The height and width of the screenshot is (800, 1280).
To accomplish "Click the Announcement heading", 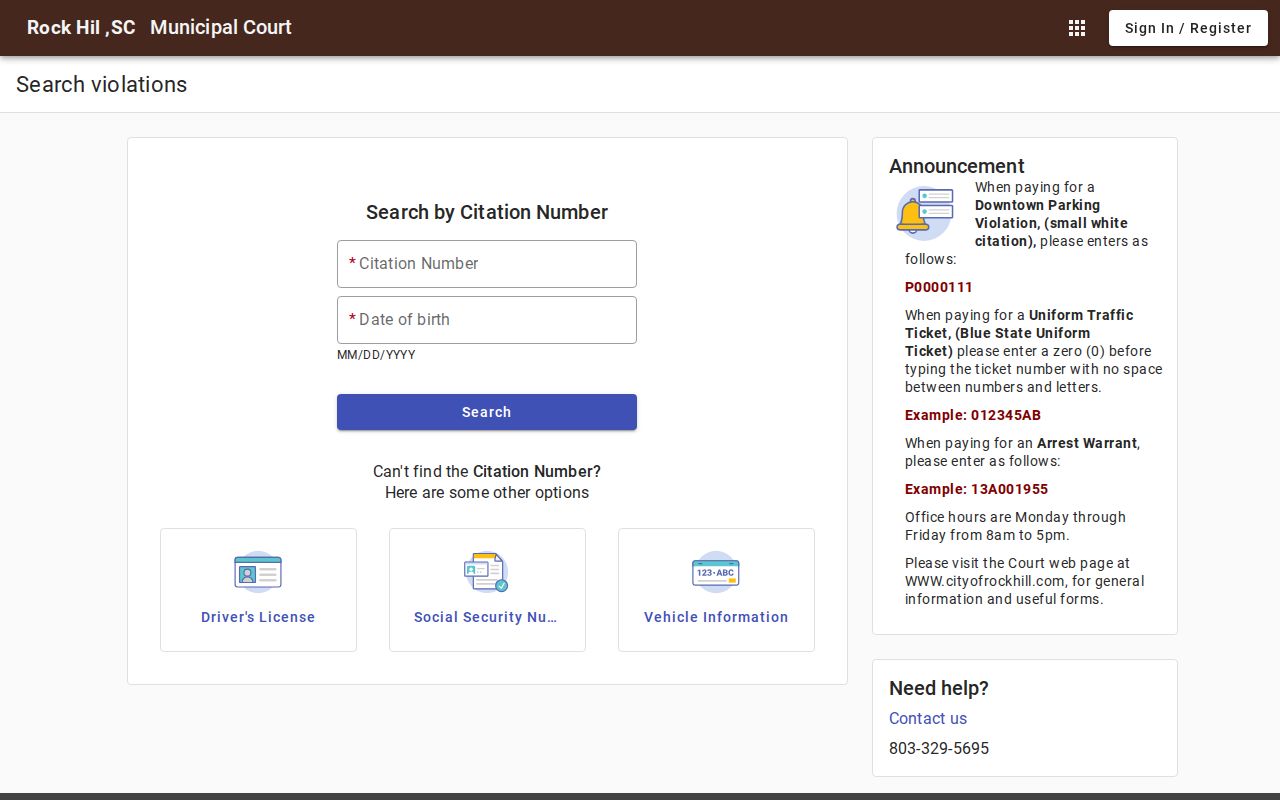I will (957, 166).
